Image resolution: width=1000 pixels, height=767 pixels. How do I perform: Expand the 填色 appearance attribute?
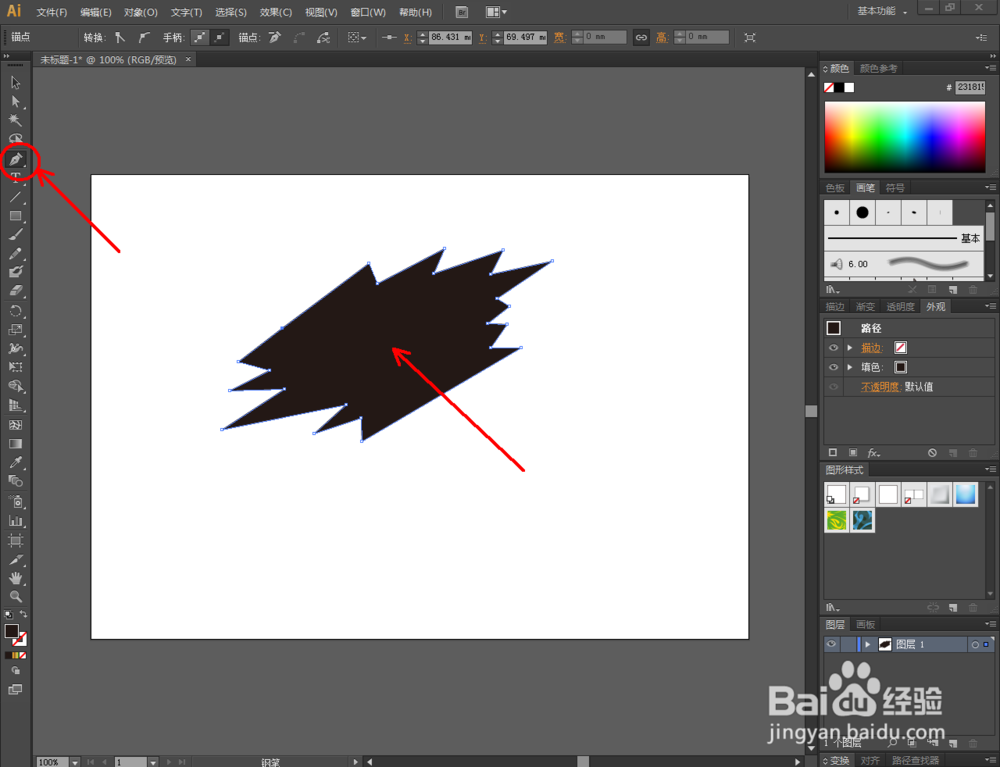pyautogui.click(x=849, y=367)
